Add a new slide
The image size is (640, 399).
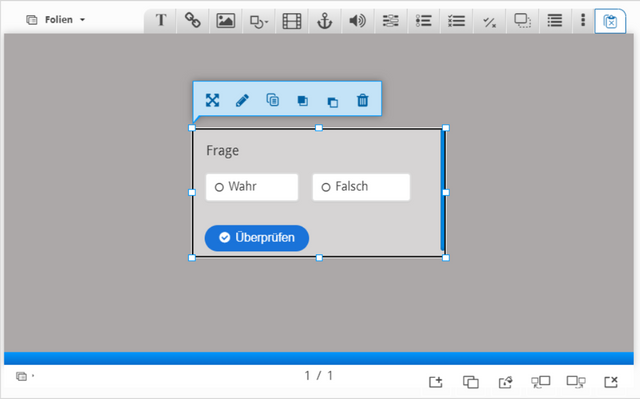(436, 382)
